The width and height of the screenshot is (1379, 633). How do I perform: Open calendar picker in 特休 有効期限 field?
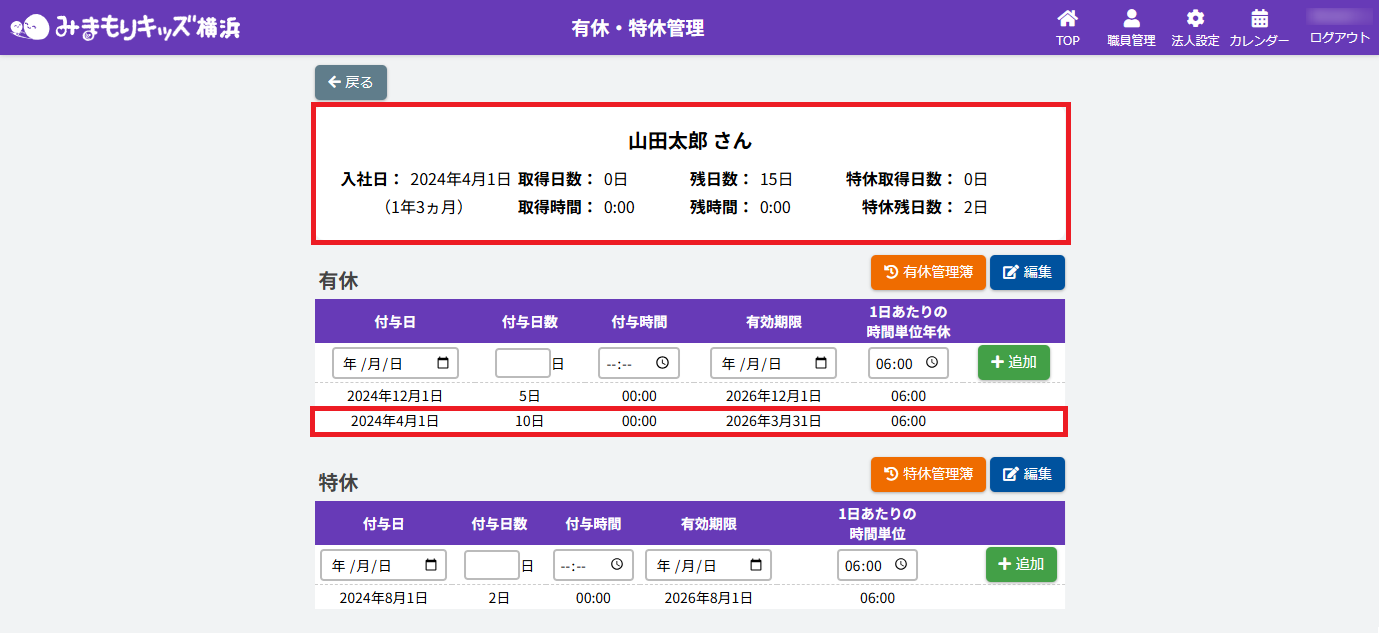756,565
